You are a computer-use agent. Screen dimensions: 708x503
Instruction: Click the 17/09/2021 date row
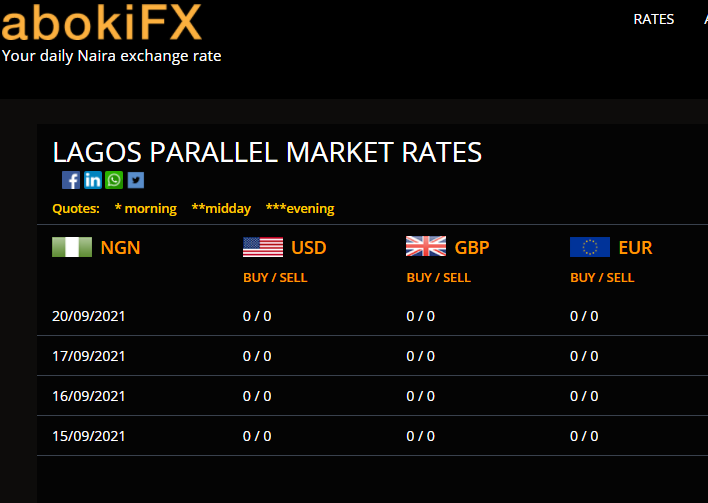[373, 356]
